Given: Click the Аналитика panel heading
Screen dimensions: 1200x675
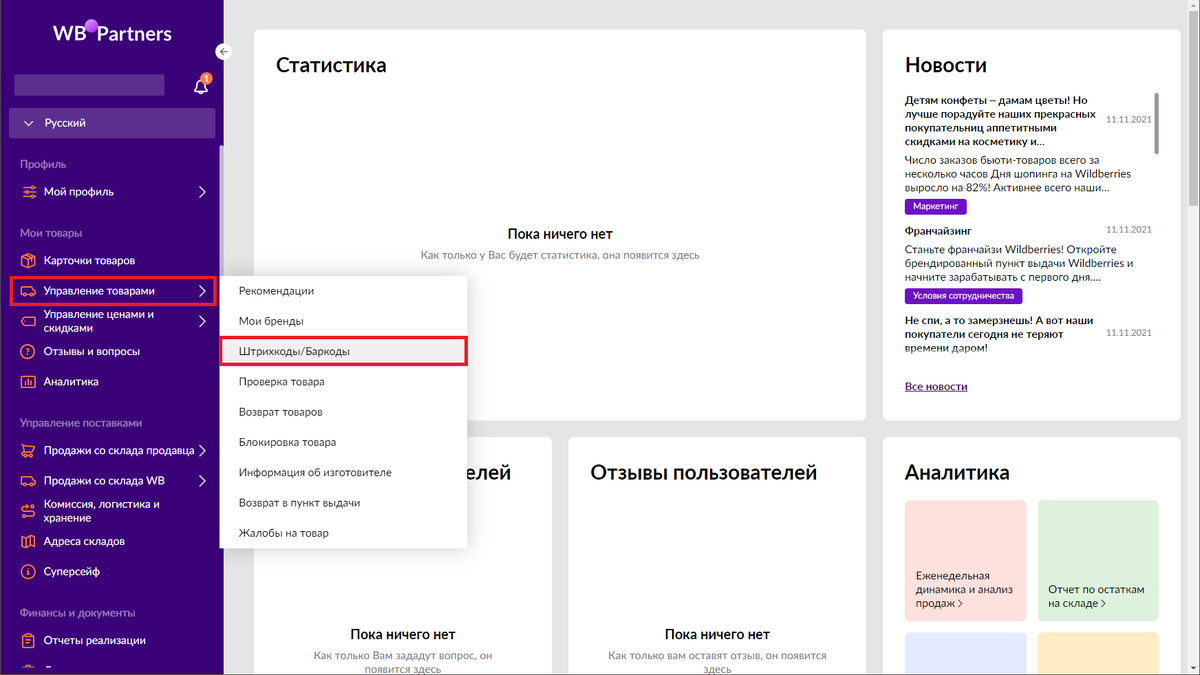Looking at the screenshot, I should click(957, 472).
